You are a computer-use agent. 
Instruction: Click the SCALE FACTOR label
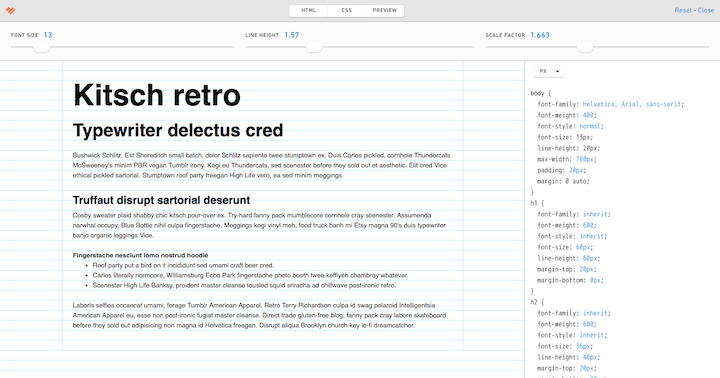click(x=505, y=35)
